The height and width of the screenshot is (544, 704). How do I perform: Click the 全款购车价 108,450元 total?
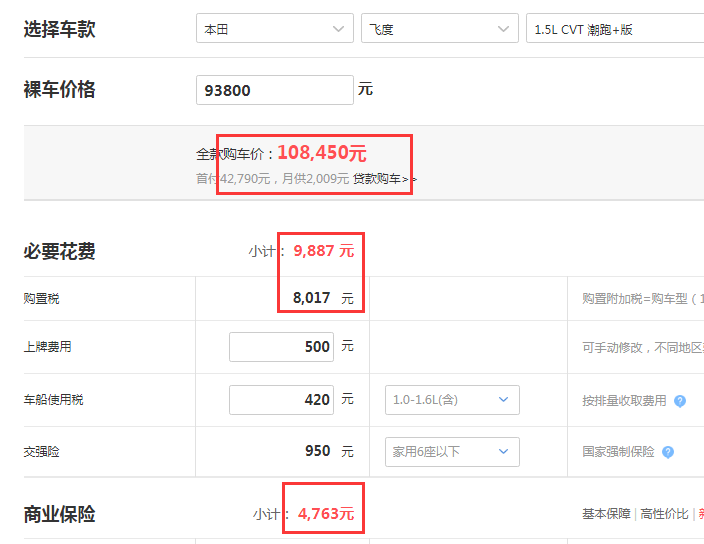tap(322, 153)
